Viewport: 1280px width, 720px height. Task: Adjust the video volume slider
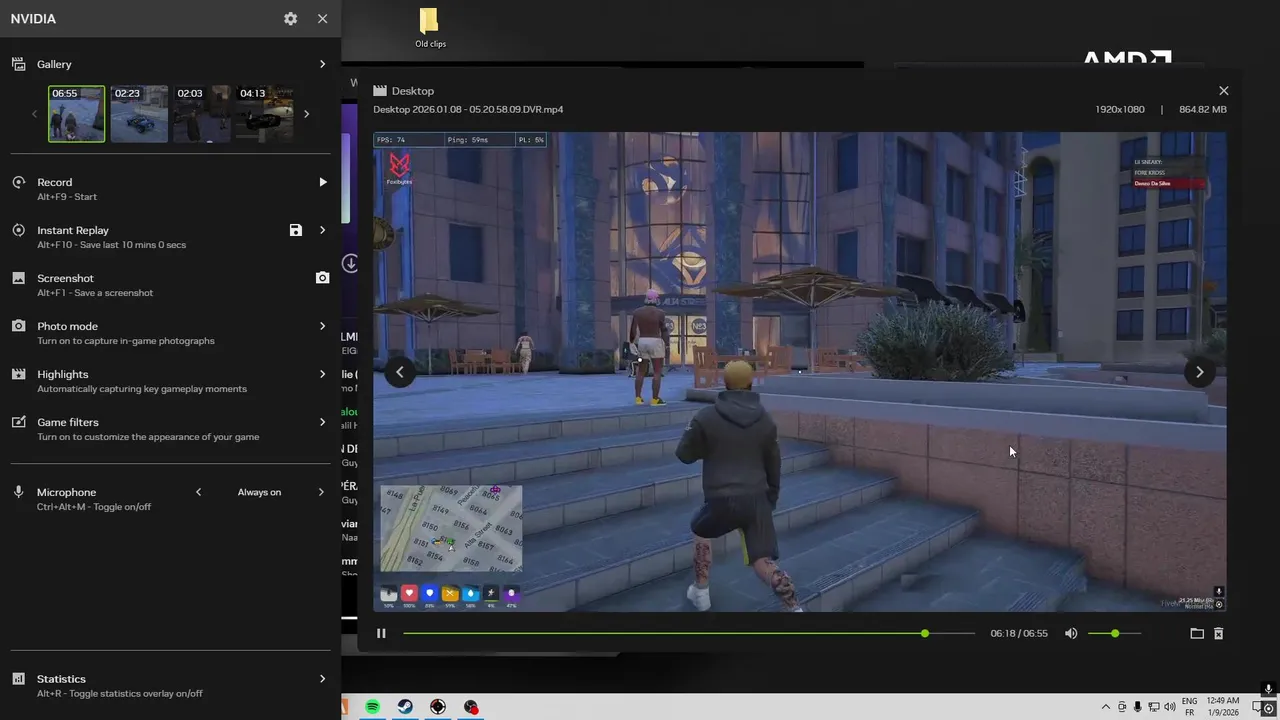(1114, 633)
